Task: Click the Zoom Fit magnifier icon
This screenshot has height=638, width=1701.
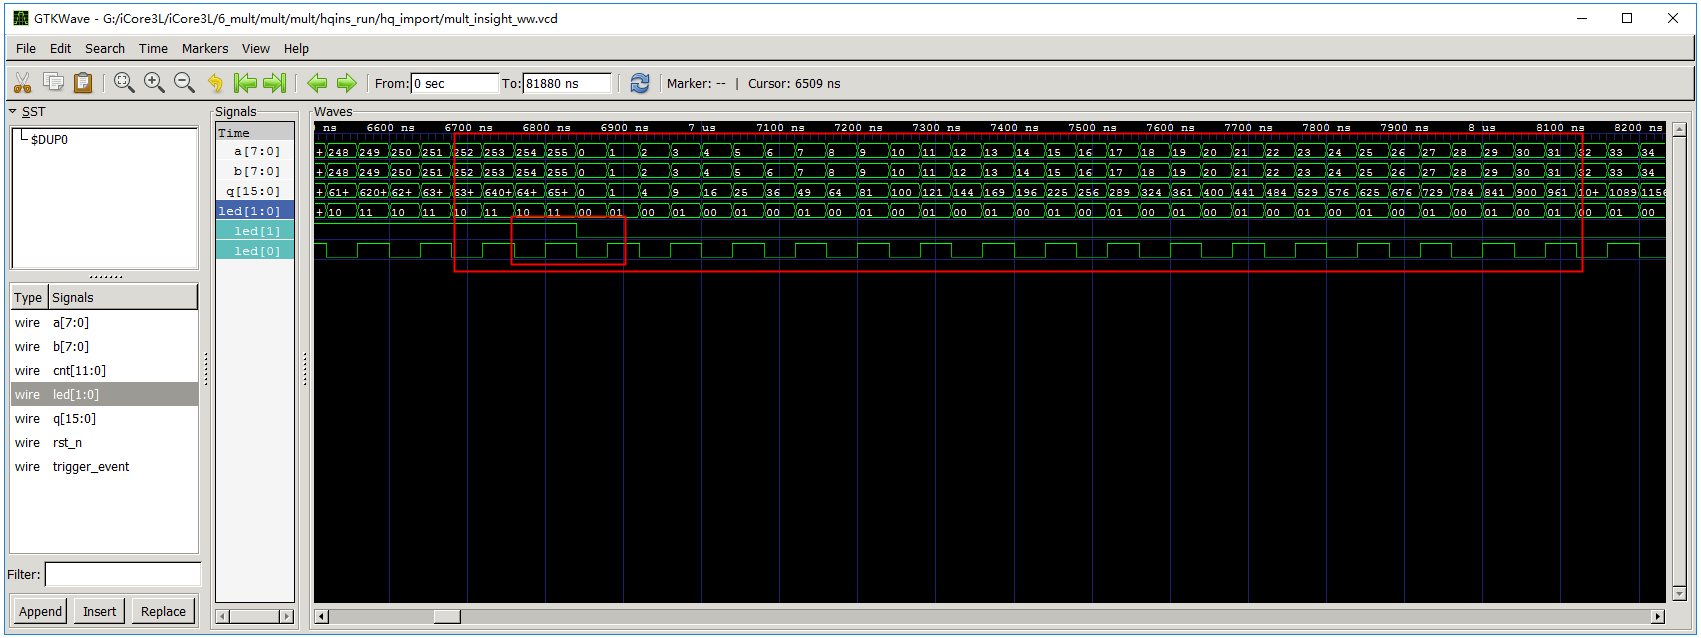Action: click(x=124, y=83)
